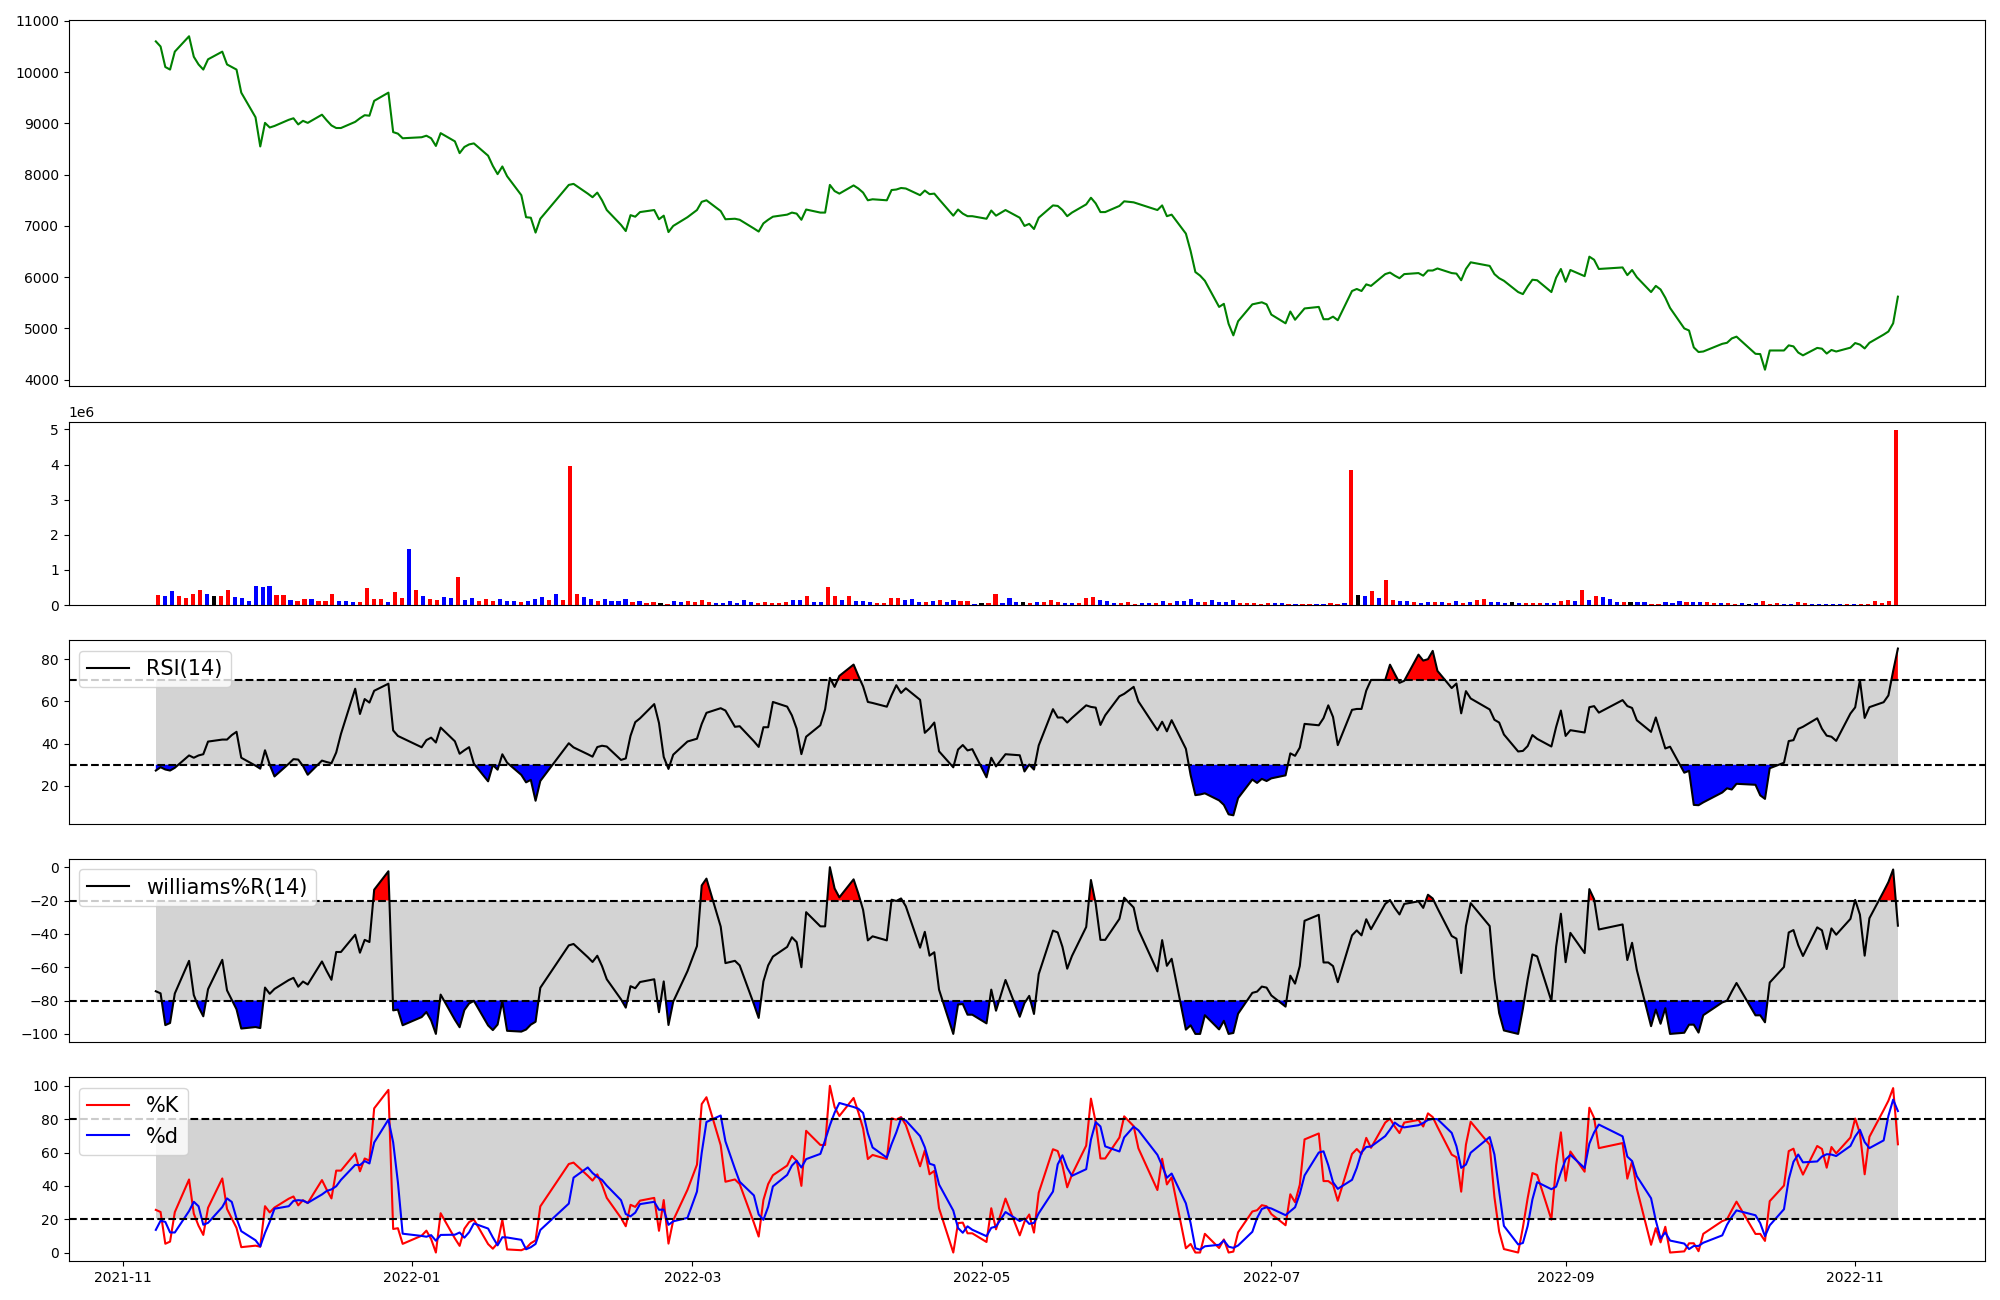Viewport: 2000px width, 1300px height.
Task: Click the 2022-05 date tick label
Action: pos(982,1277)
